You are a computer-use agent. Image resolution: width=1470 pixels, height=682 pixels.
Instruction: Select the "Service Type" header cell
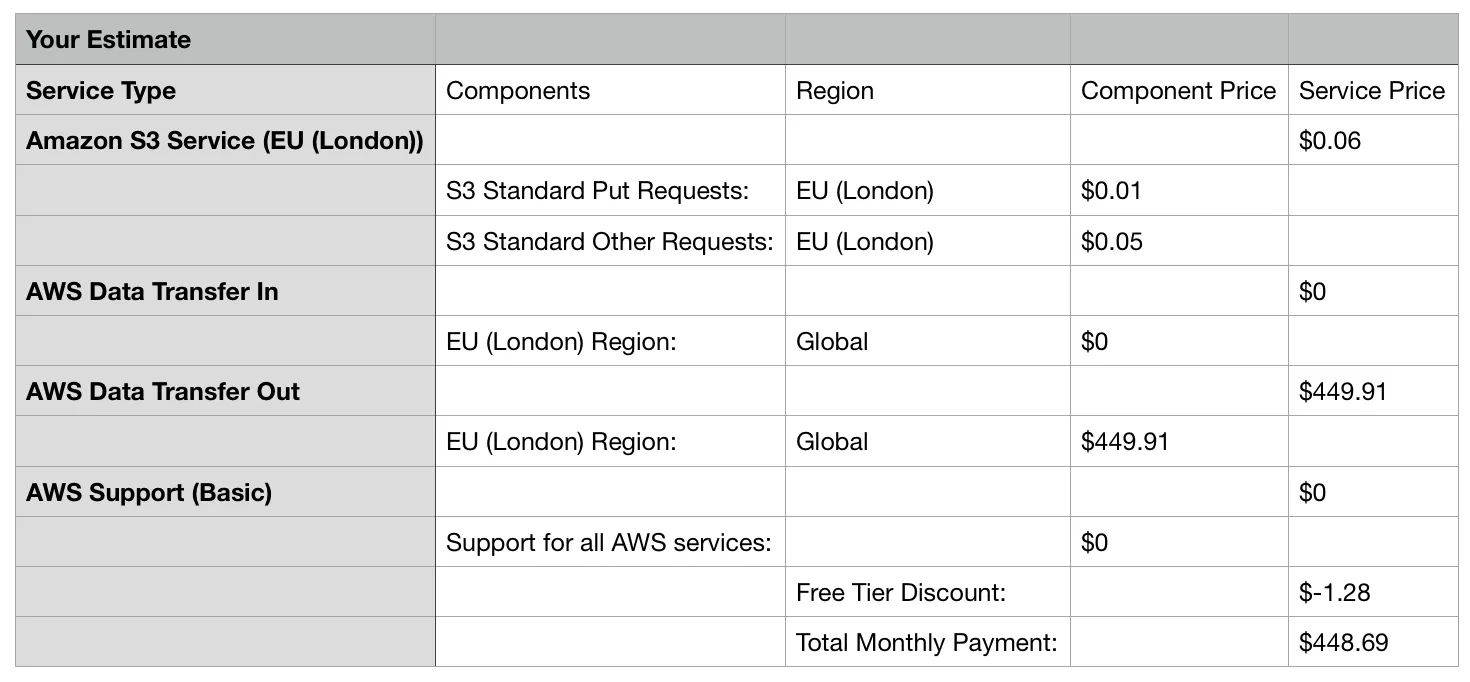pos(101,91)
